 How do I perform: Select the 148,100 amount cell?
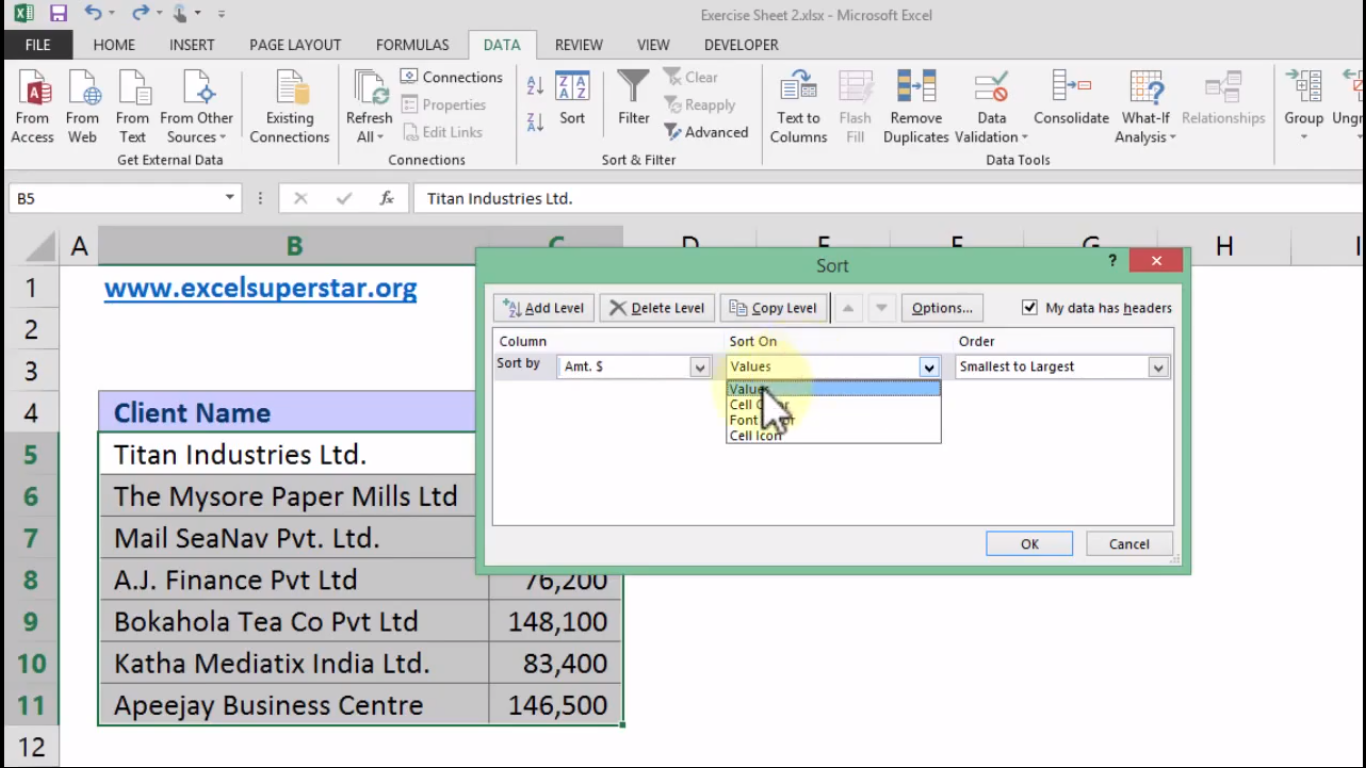556,622
